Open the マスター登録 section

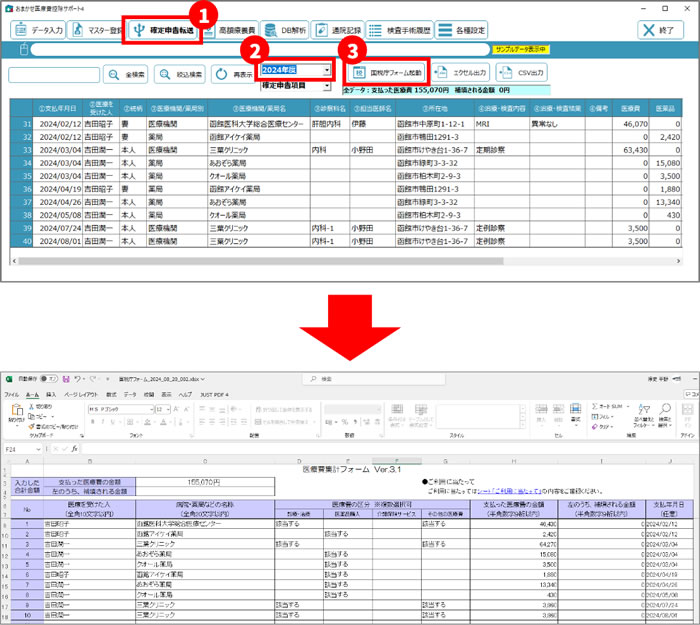pos(94,30)
